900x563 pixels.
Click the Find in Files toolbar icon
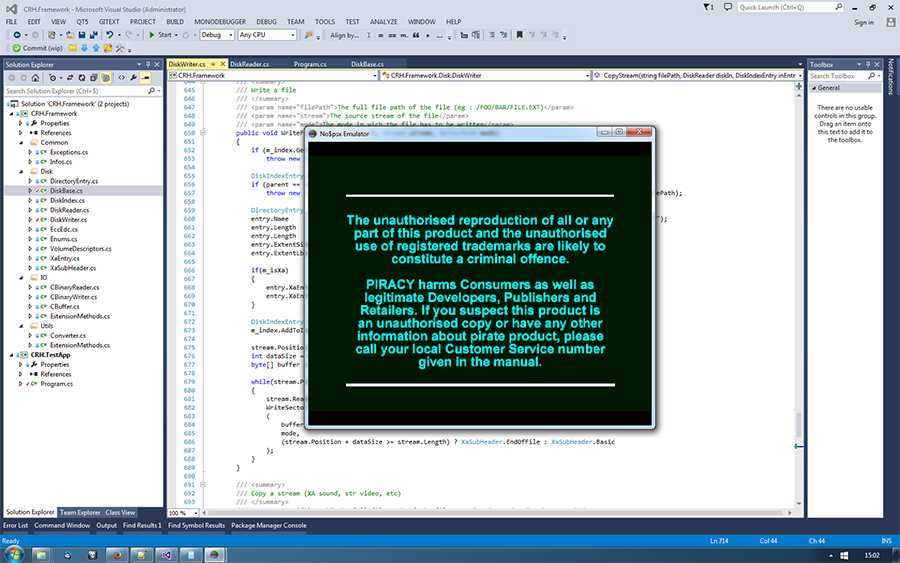point(308,35)
